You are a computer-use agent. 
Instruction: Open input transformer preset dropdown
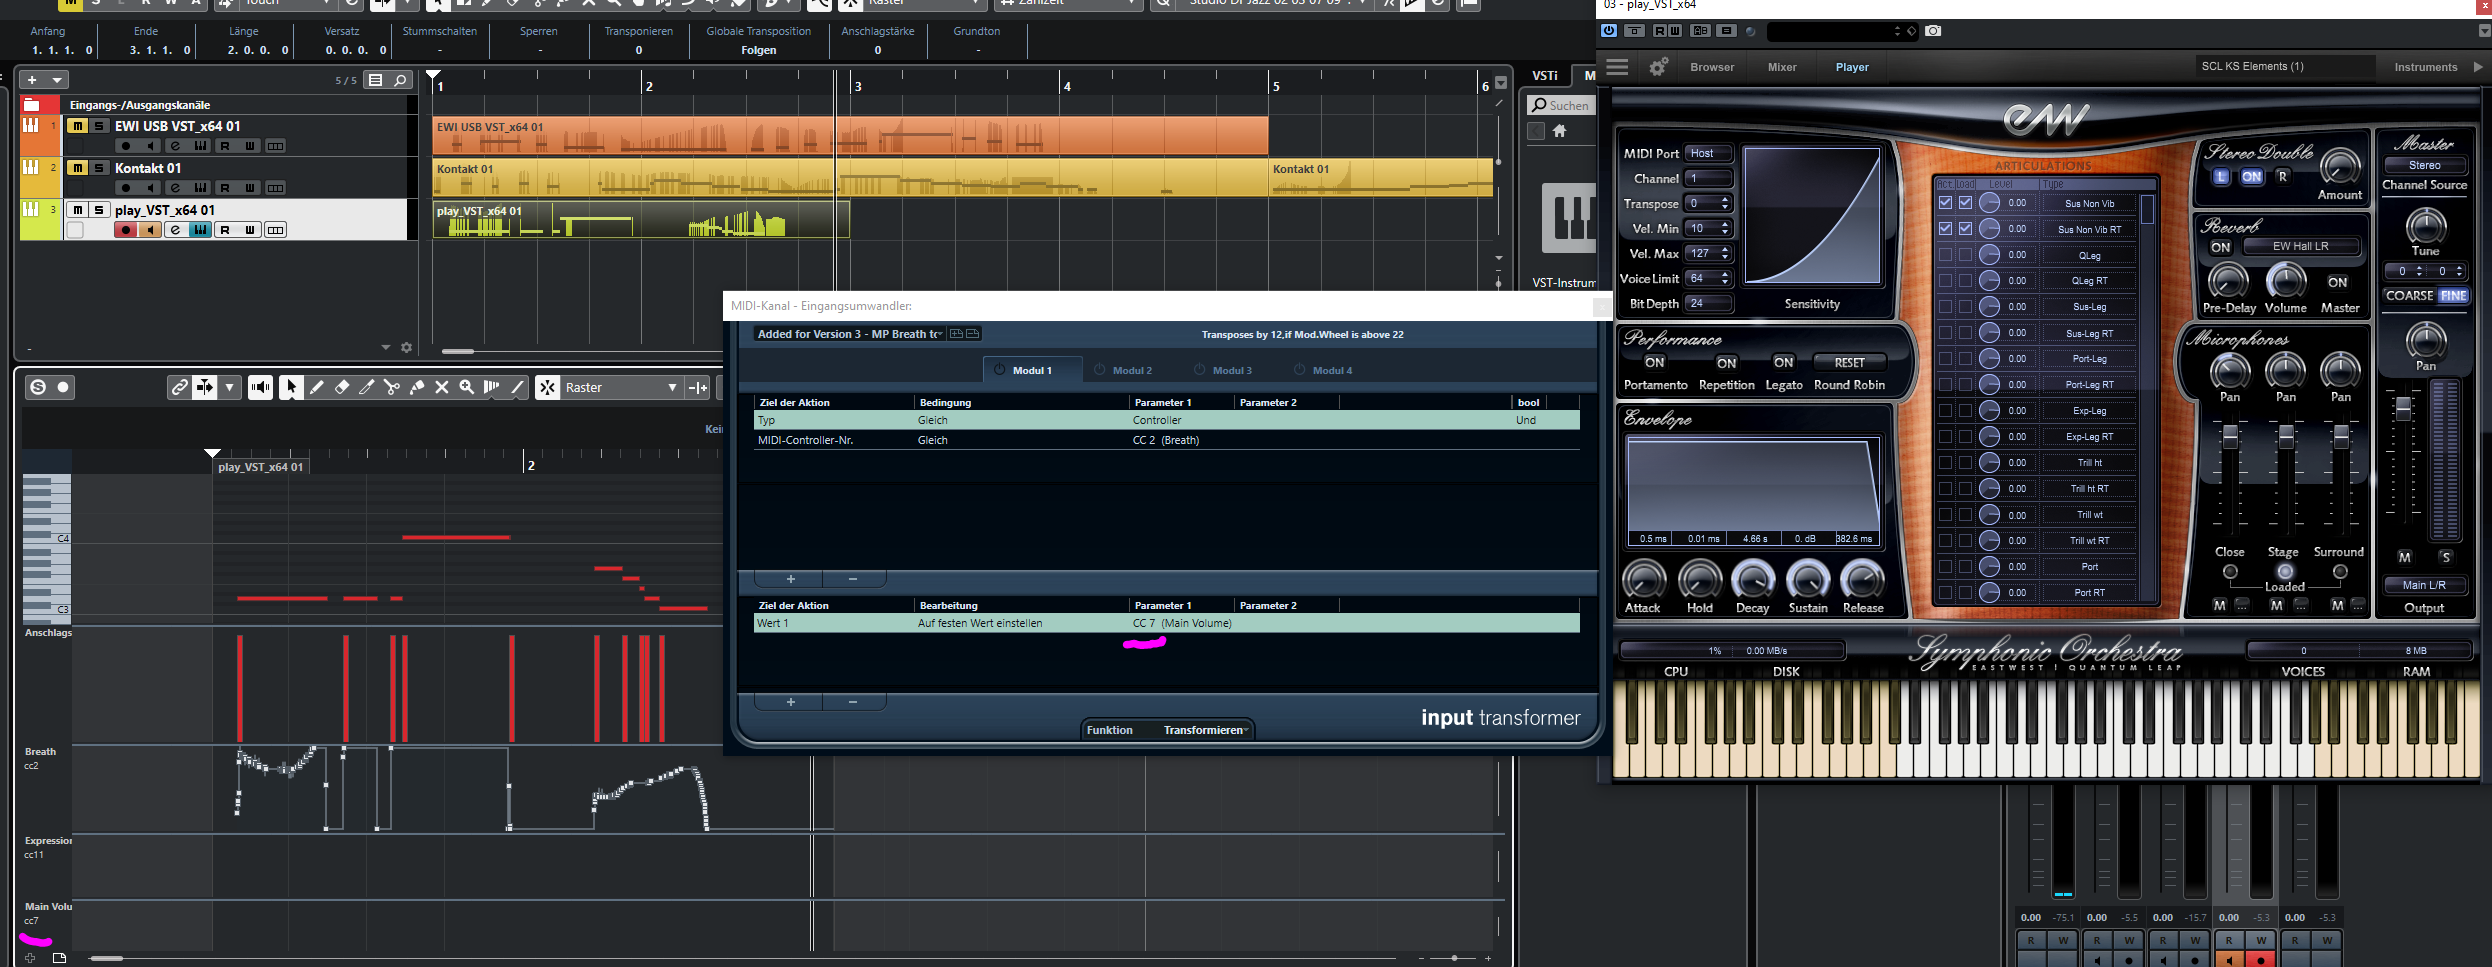click(x=849, y=334)
